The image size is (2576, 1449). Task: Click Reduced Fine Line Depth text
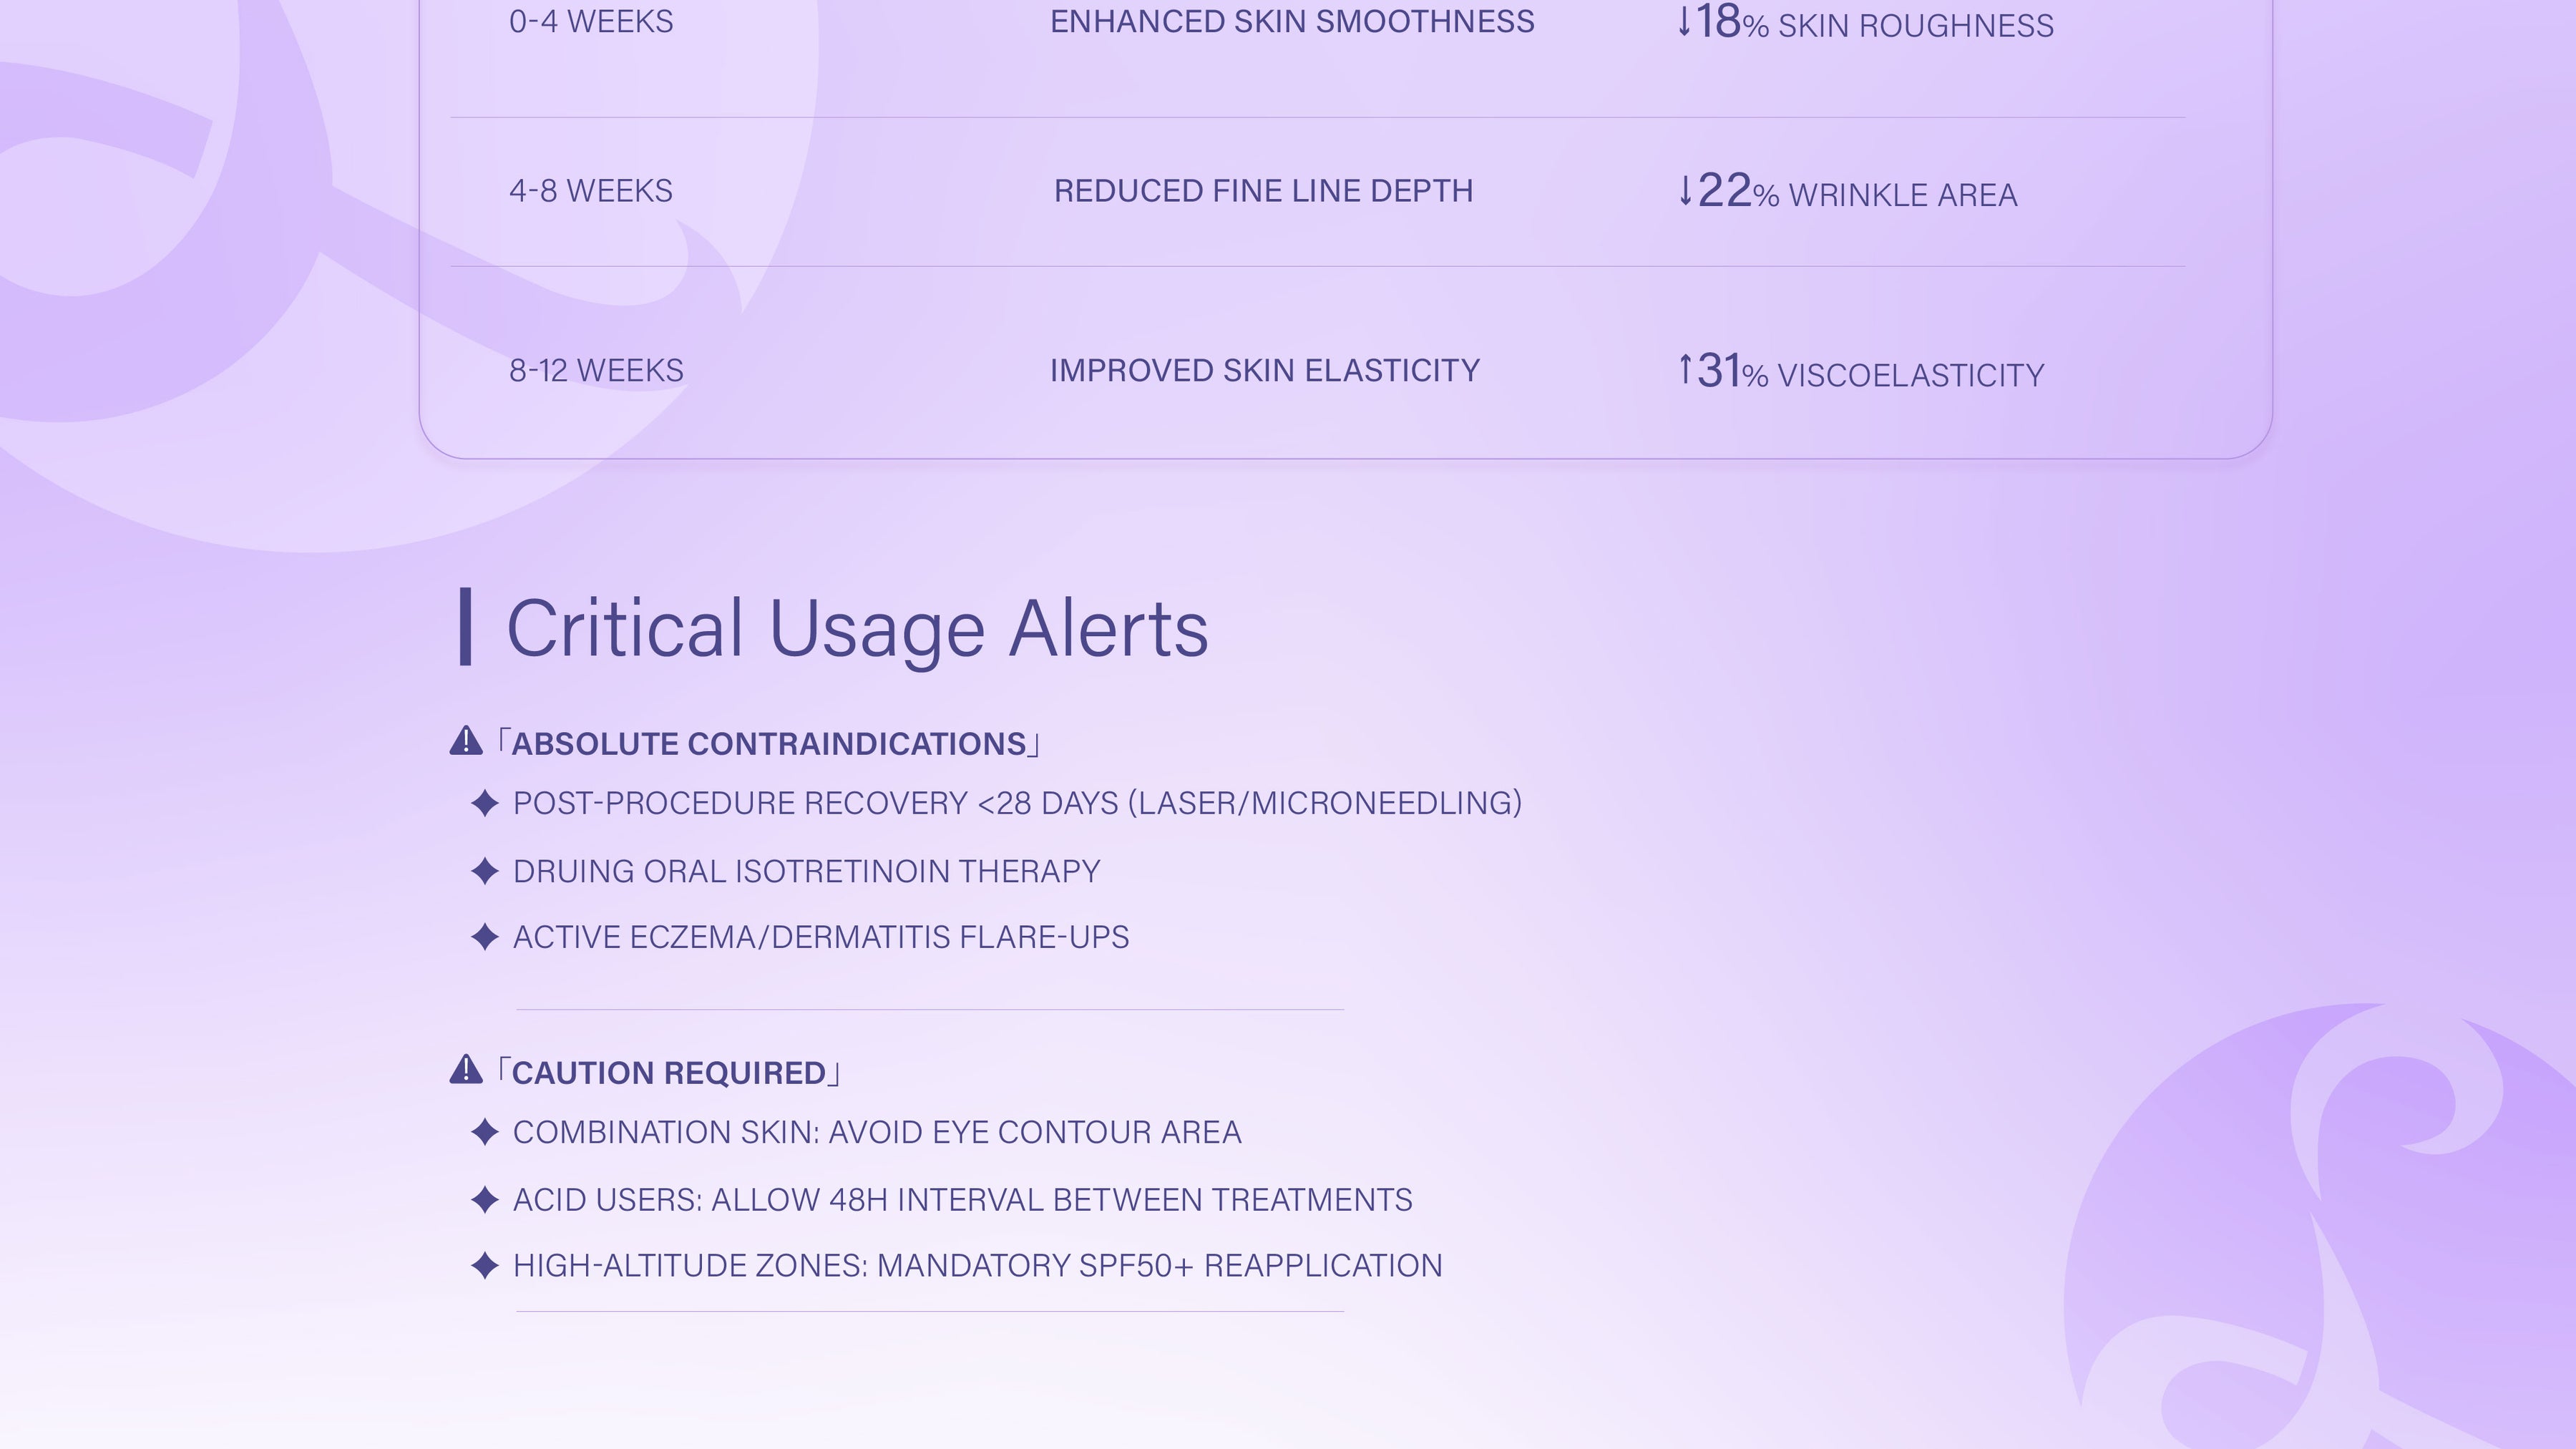1263,191
